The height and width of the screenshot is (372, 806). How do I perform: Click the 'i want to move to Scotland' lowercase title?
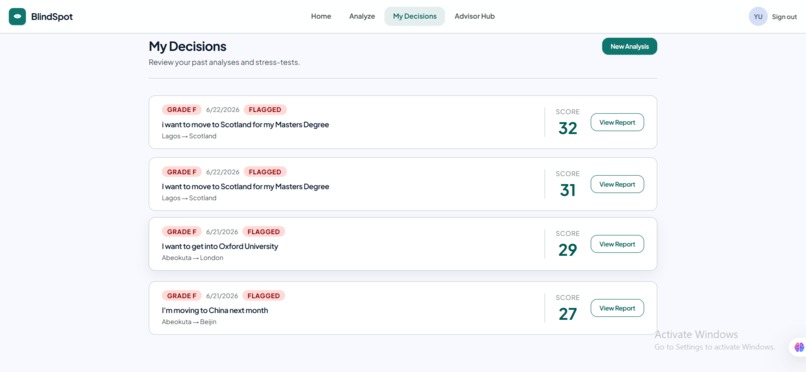coord(245,124)
